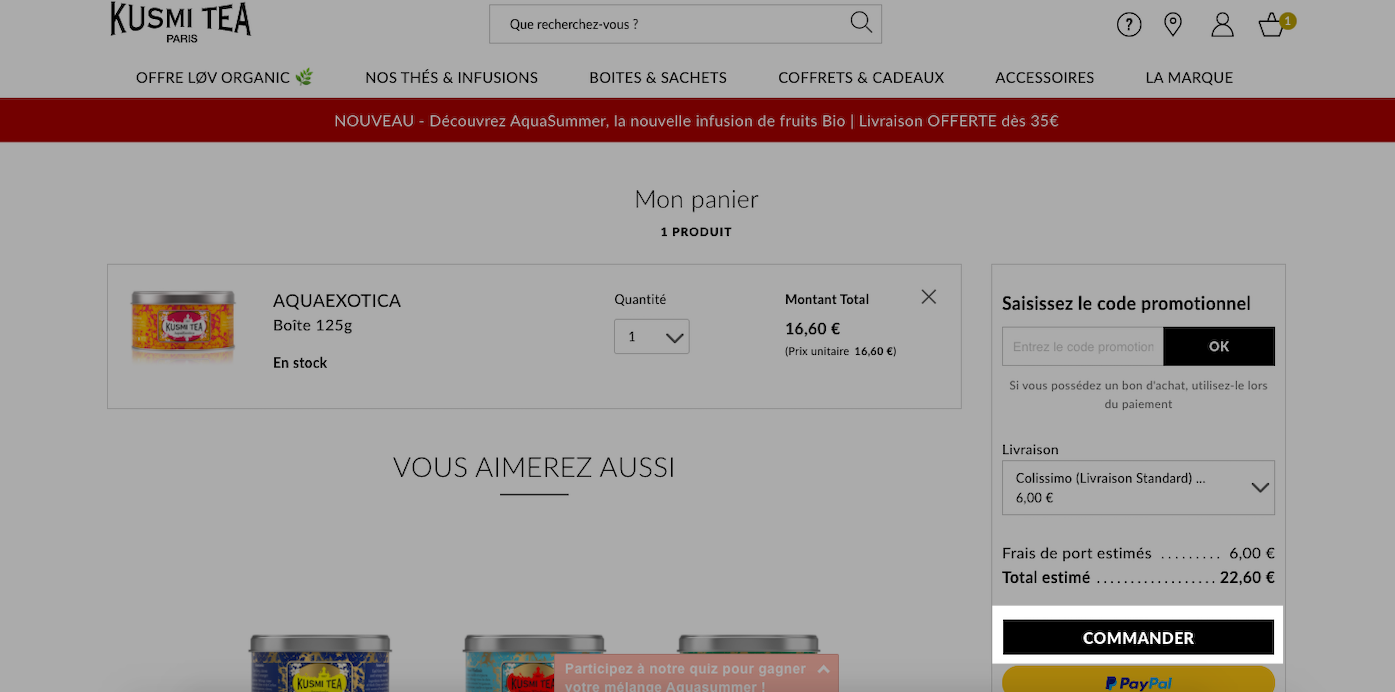Open OFFRE LØV ORGANIC menu
The height and width of the screenshot is (692, 1395).
[x=225, y=77]
